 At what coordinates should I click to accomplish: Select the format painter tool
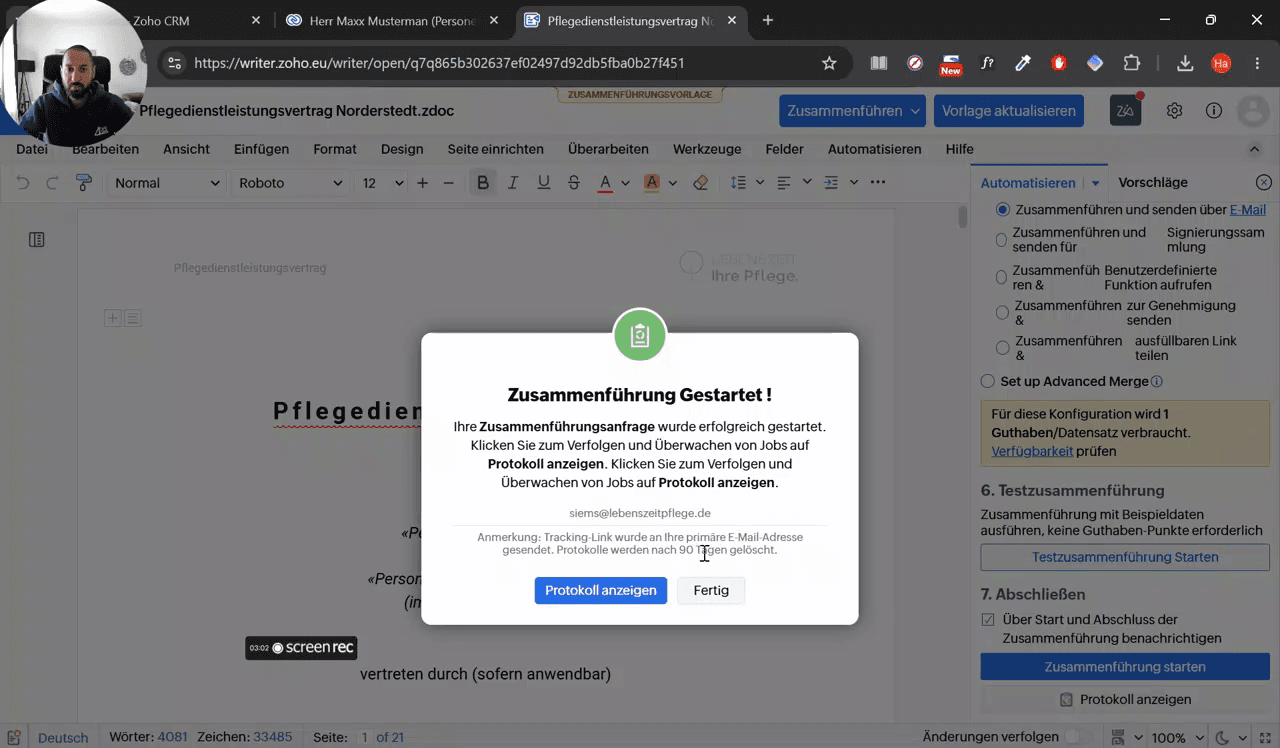click(84, 183)
